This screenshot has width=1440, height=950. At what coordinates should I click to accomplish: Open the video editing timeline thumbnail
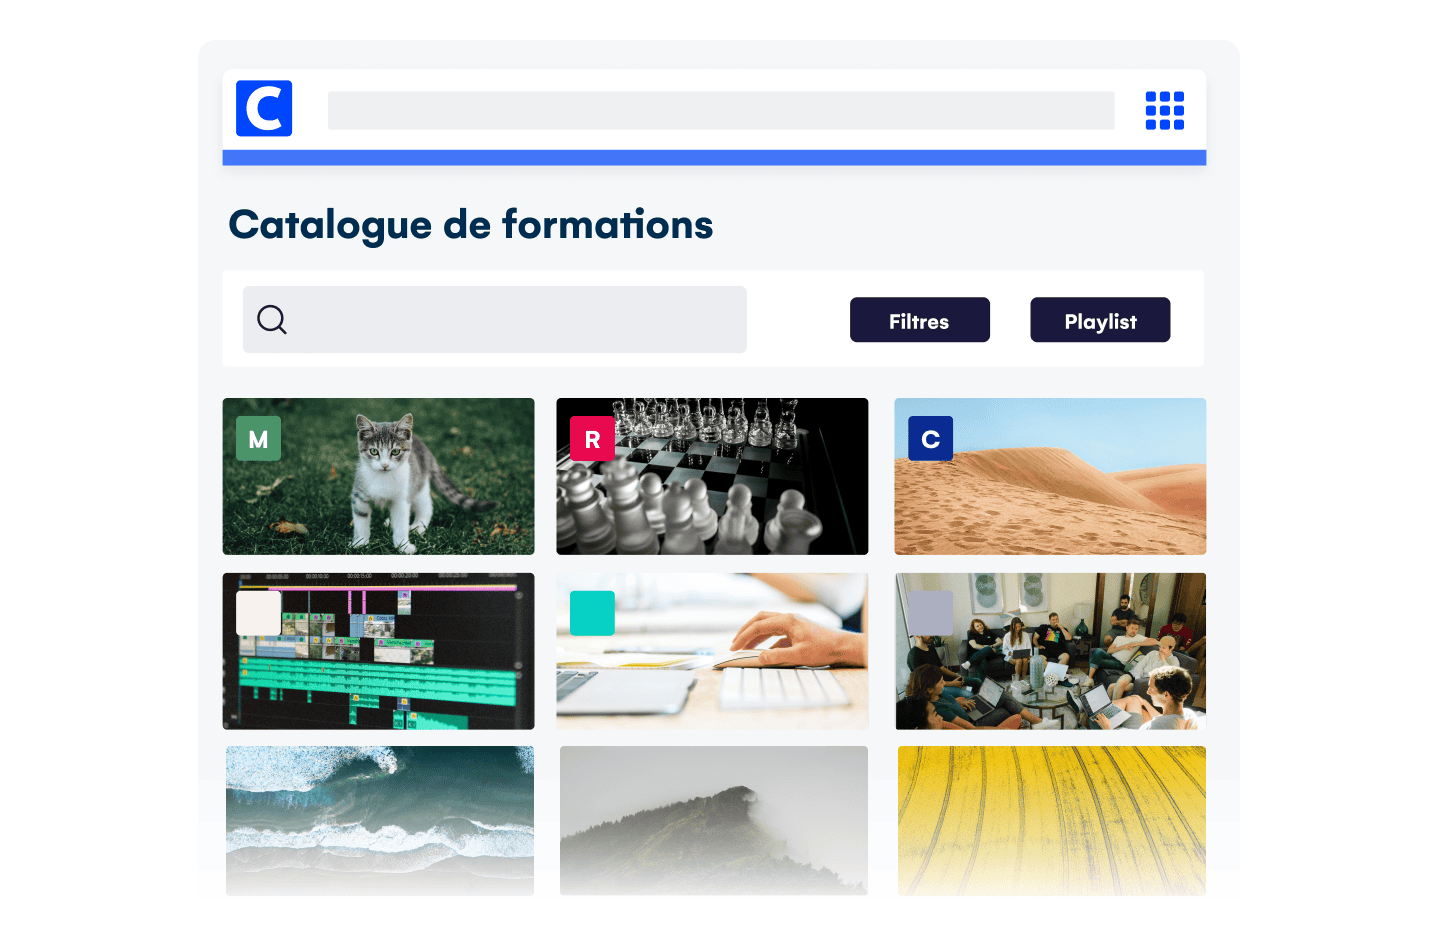coord(378,651)
